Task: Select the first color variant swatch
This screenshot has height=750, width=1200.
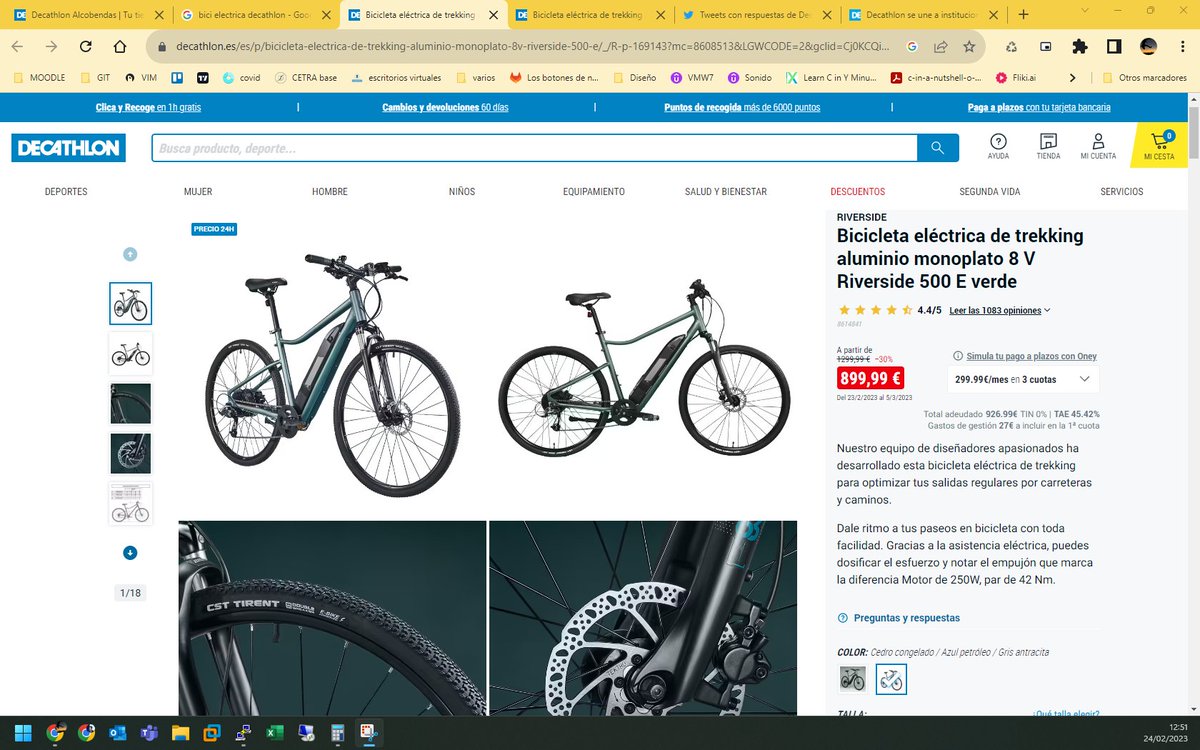Action: point(852,679)
